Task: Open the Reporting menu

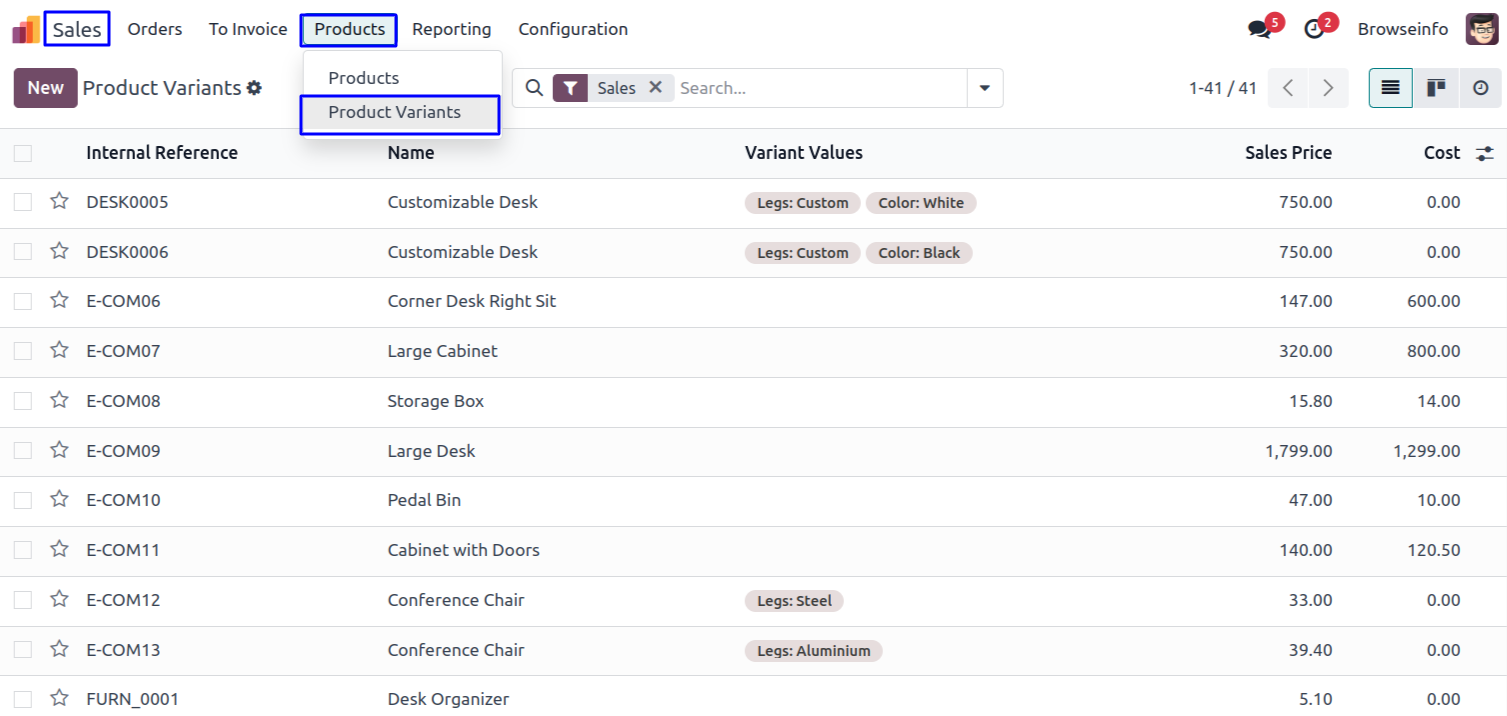Action: pos(451,29)
